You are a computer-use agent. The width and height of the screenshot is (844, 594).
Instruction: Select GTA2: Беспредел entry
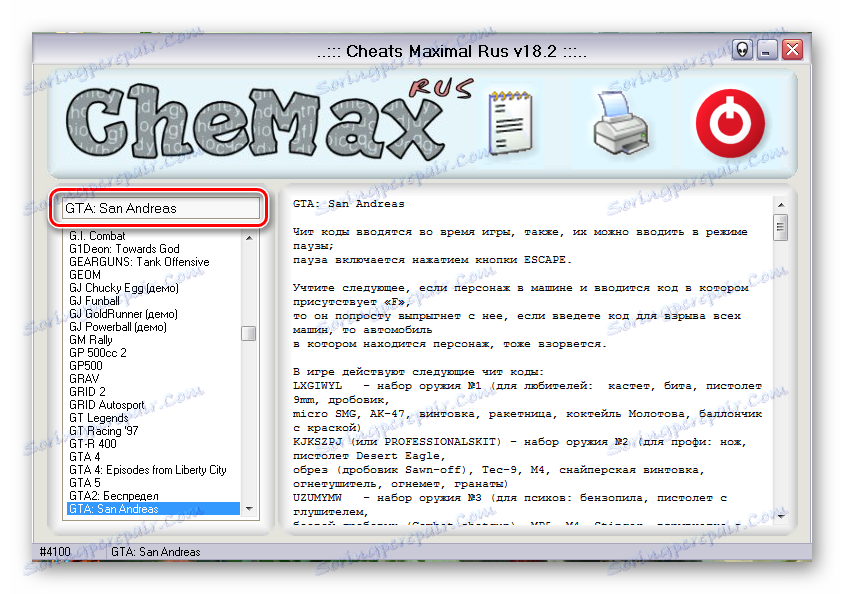coord(114,496)
